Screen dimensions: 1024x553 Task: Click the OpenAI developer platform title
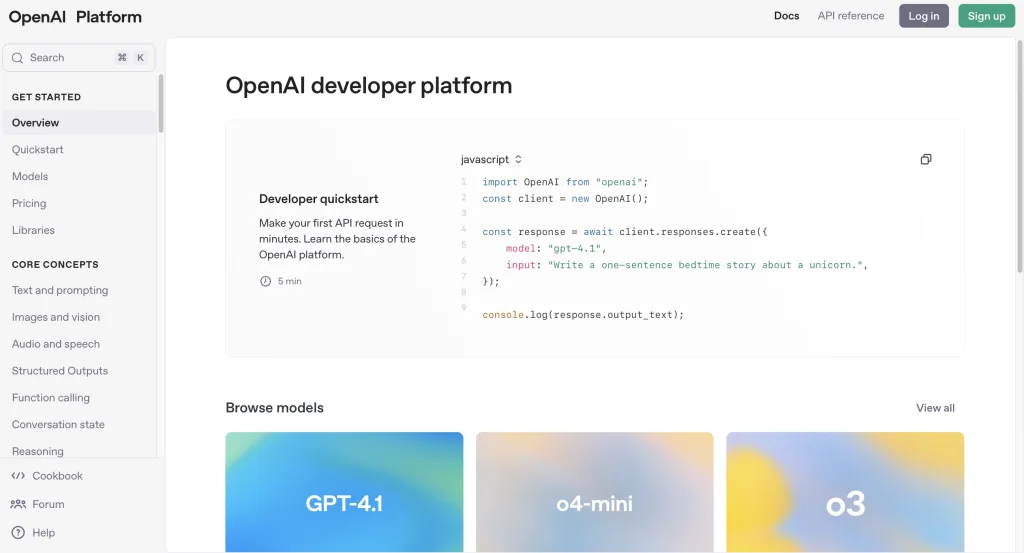[x=369, y=86]
